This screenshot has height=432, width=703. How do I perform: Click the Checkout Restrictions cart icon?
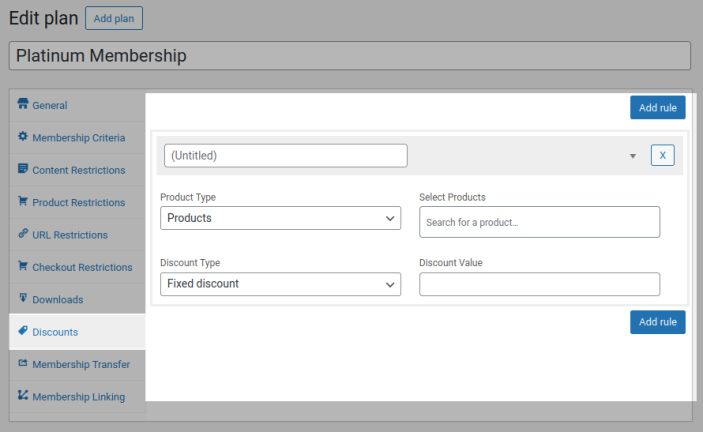pyautogui.click(x=23, y=266)
